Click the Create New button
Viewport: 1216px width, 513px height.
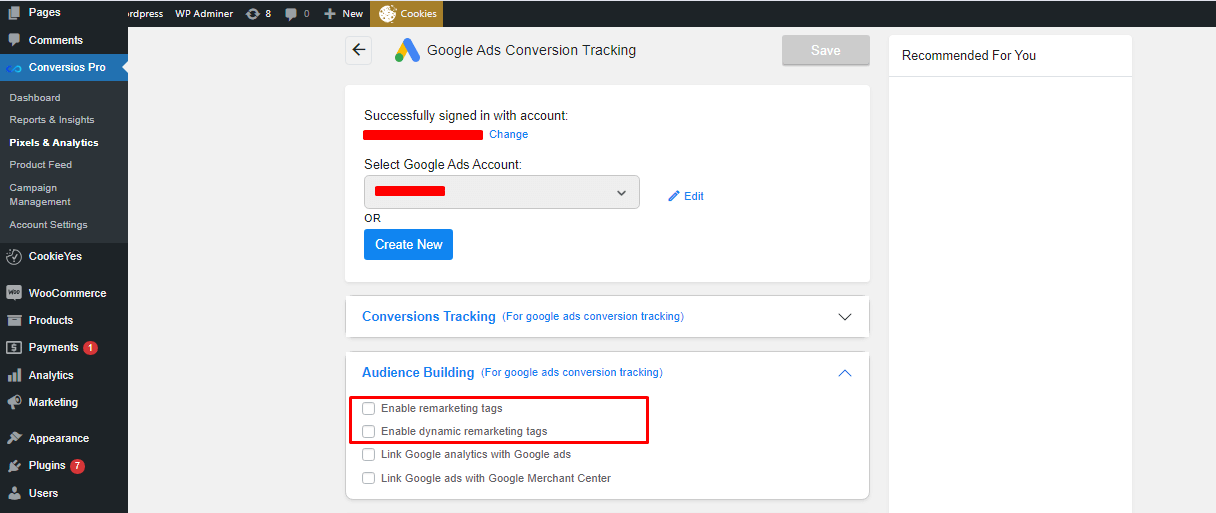409,245
